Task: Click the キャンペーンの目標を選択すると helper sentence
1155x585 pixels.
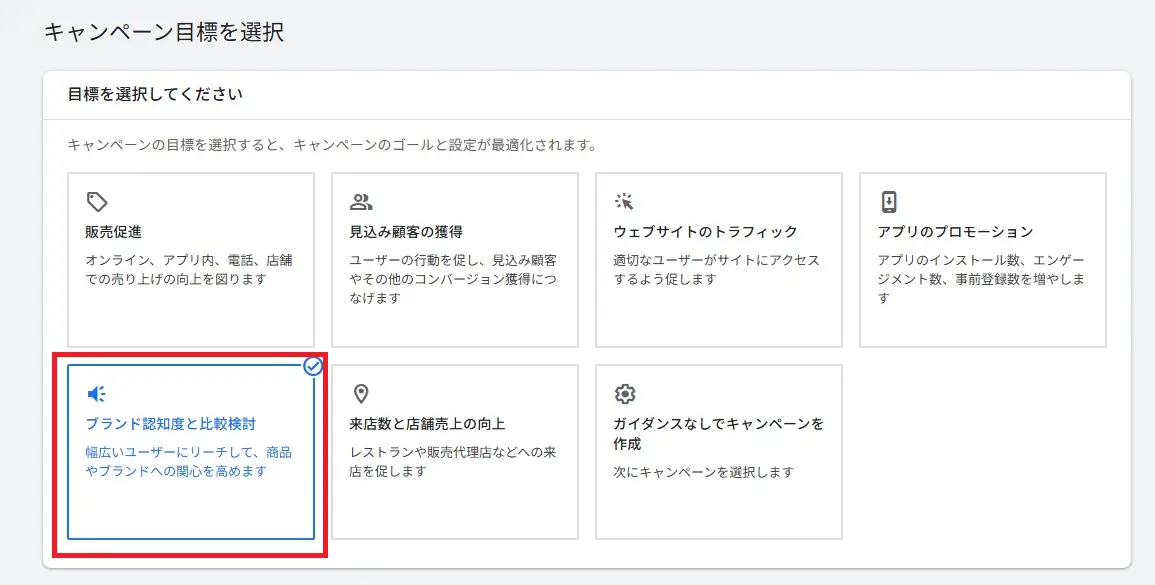Action: coord(332,145)
